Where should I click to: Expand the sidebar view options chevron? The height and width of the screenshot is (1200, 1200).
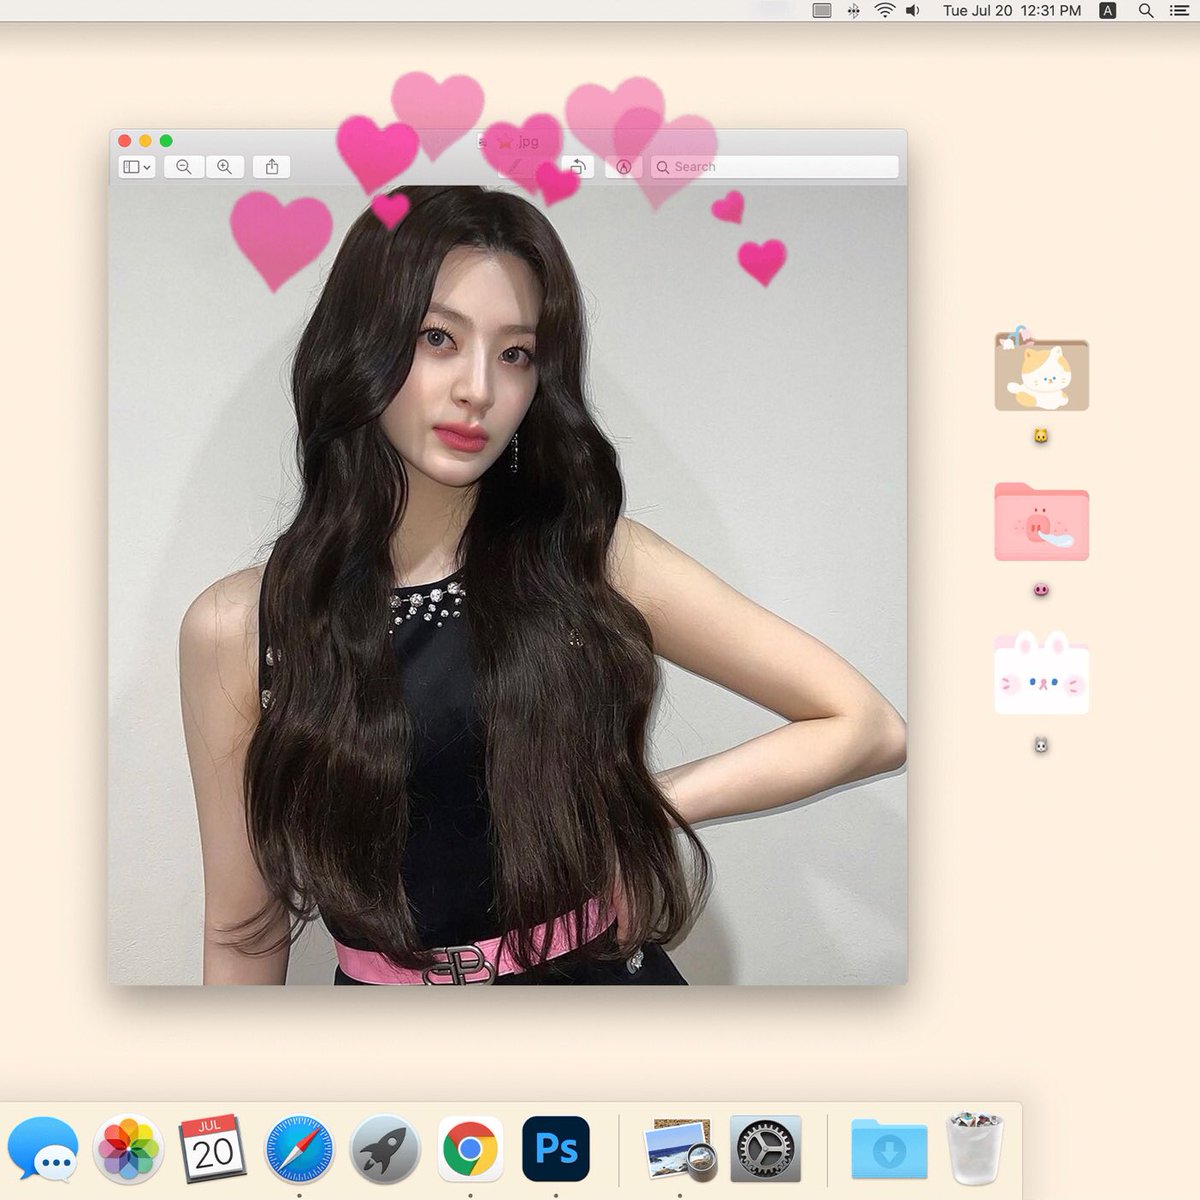tap(146, 166)
